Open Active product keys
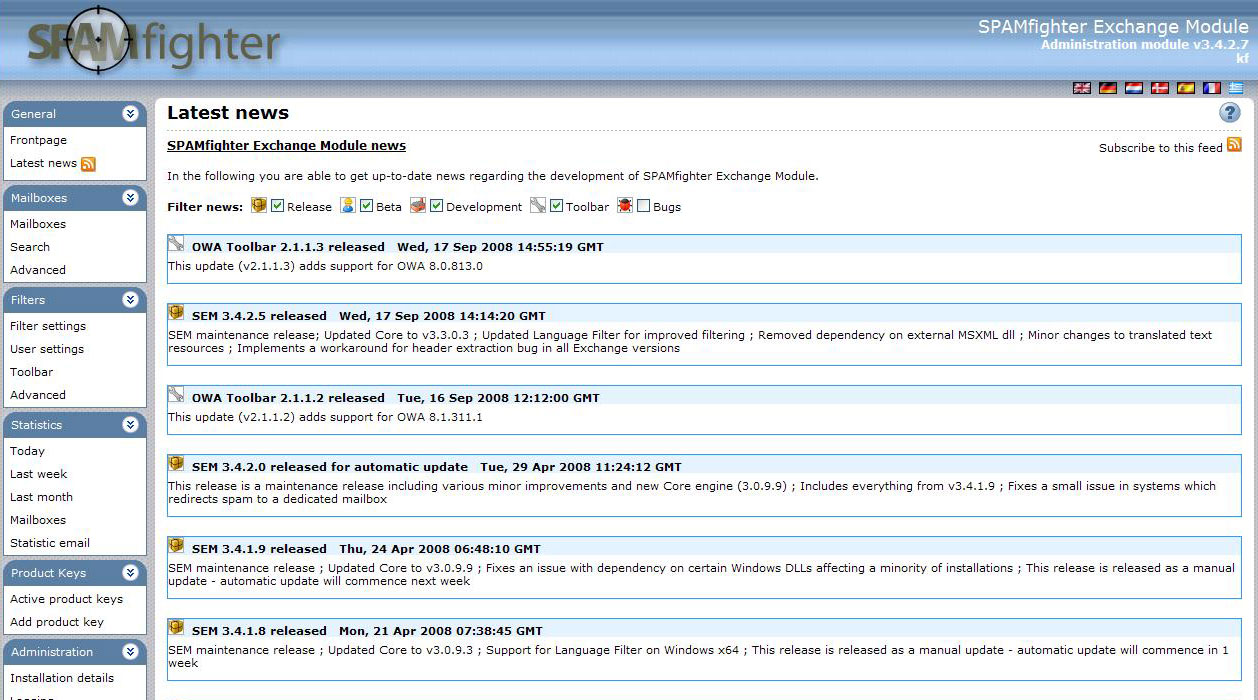 (66, 599)
